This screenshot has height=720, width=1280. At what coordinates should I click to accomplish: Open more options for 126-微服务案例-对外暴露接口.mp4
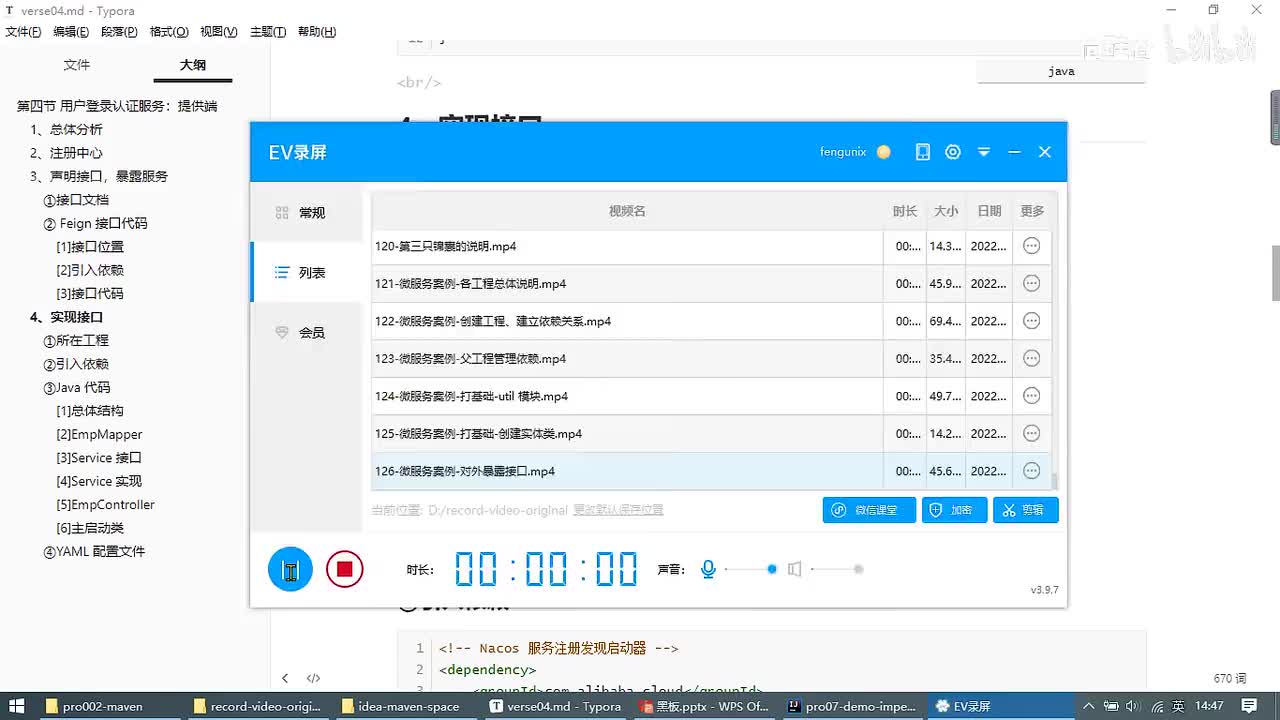pos(1032,471)
